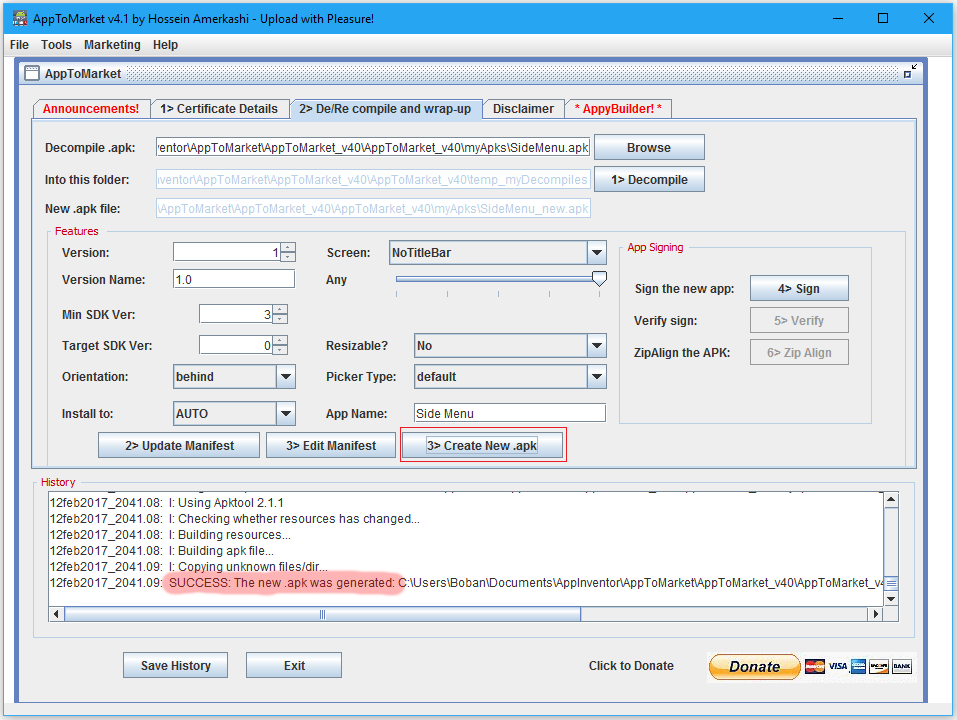The height and width of the screenshot is (720, 957).
Task: Click the 6> Zip Align button
Action: pyautogui.click(x=799, y=353)
